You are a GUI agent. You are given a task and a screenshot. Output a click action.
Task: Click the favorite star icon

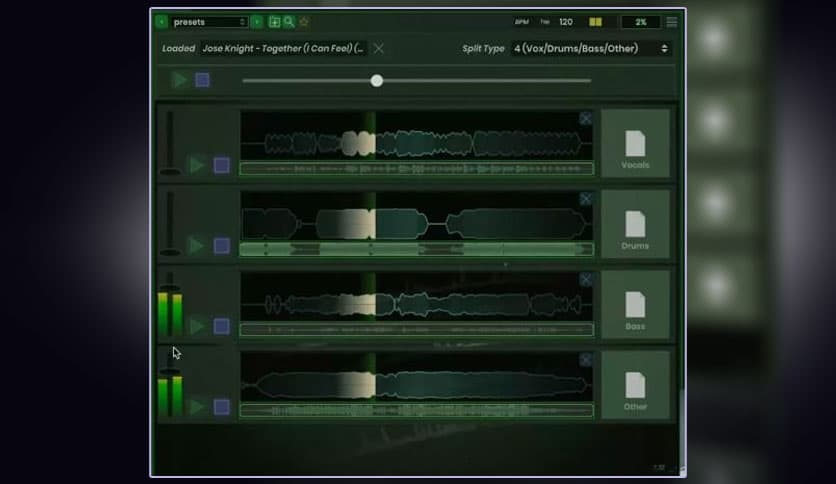[304, 22]
